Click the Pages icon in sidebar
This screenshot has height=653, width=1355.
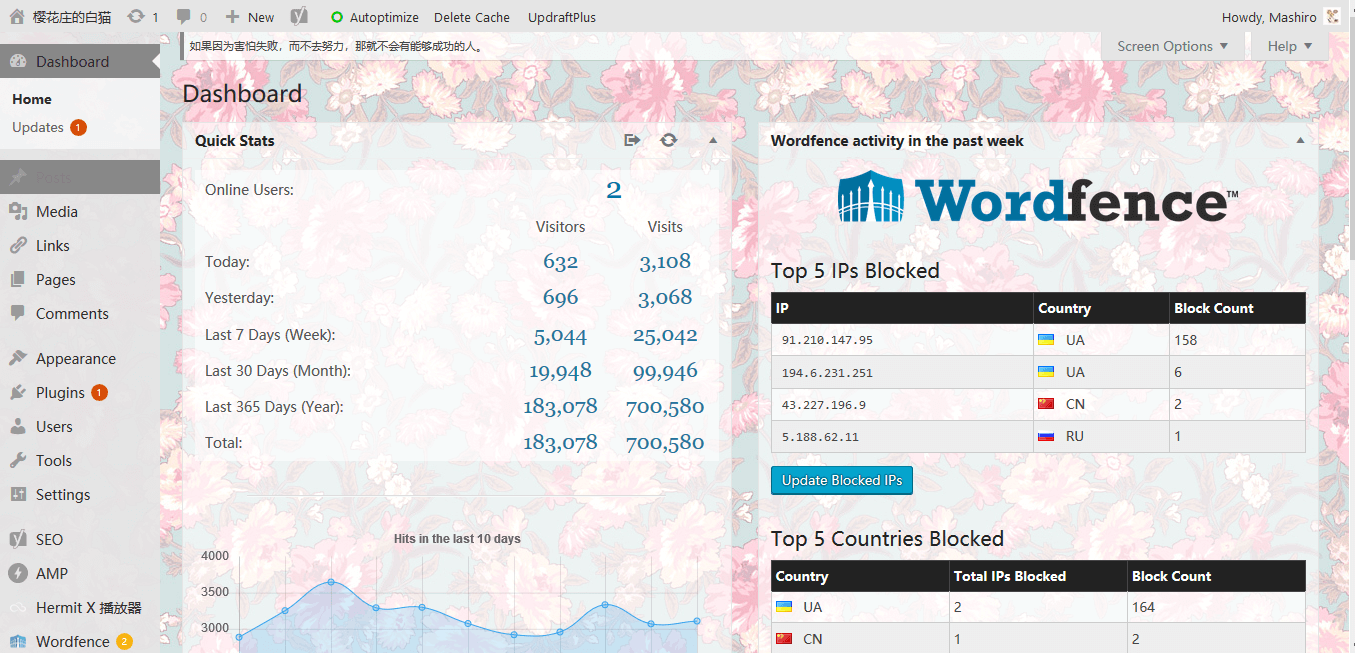pyautogui.click(x=18, y=279)
